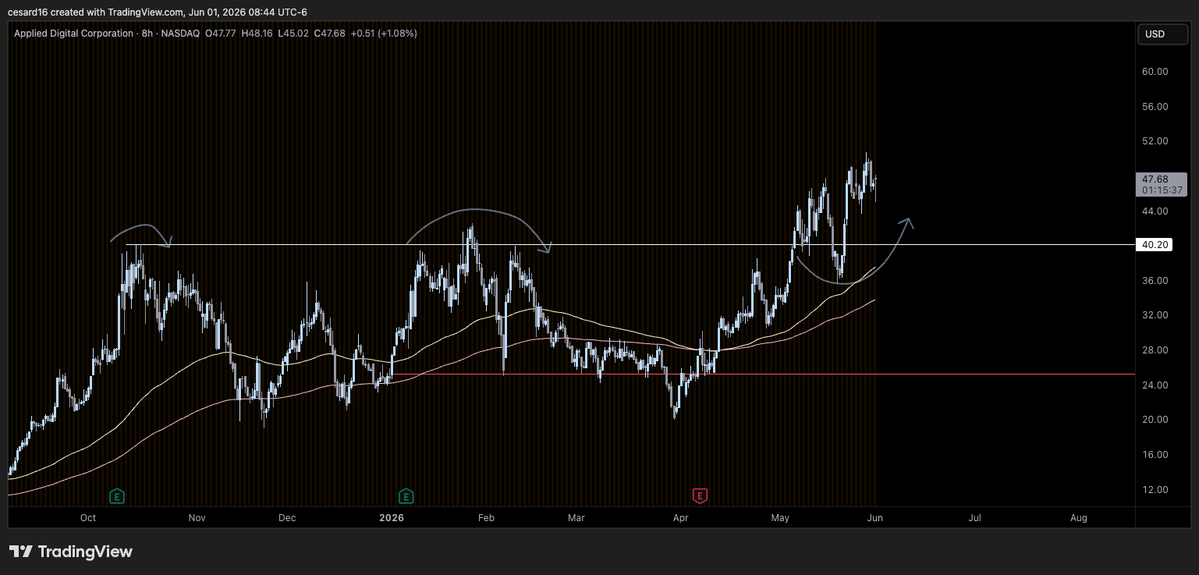Click the cesard16 author caption at top

[x=158, y=12]
